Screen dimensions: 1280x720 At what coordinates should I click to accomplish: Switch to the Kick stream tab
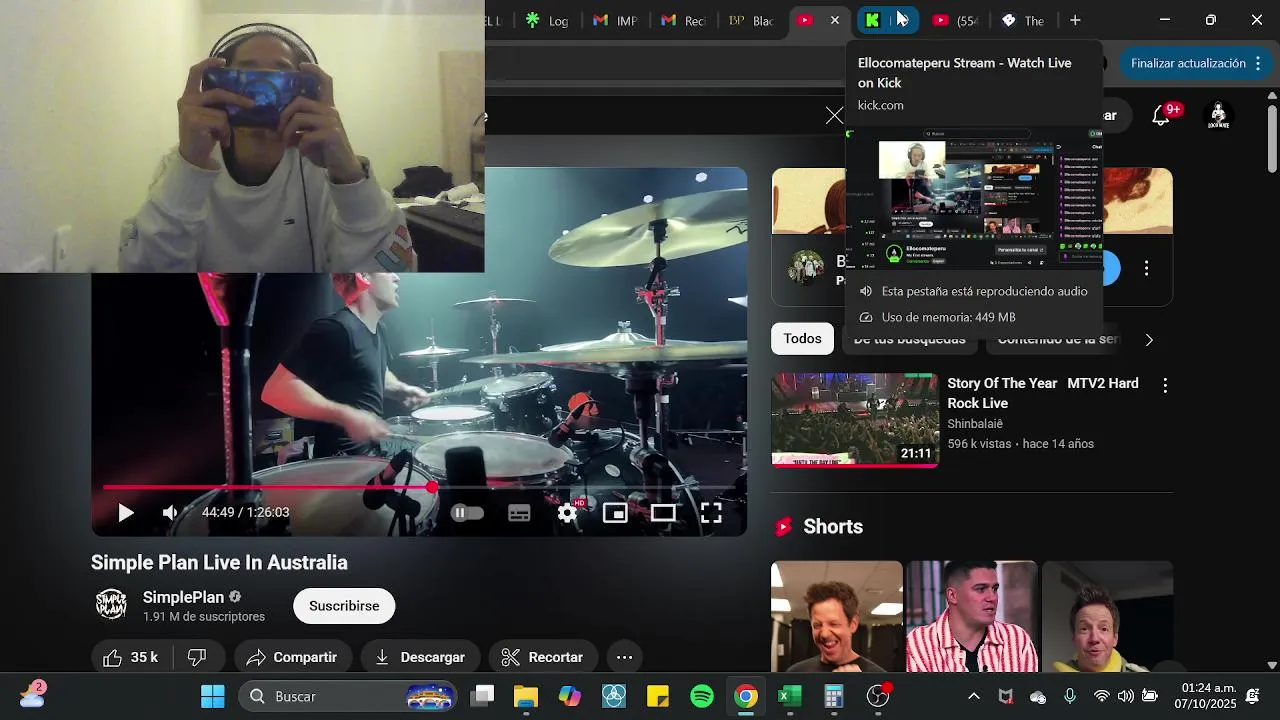coord(886,20)
